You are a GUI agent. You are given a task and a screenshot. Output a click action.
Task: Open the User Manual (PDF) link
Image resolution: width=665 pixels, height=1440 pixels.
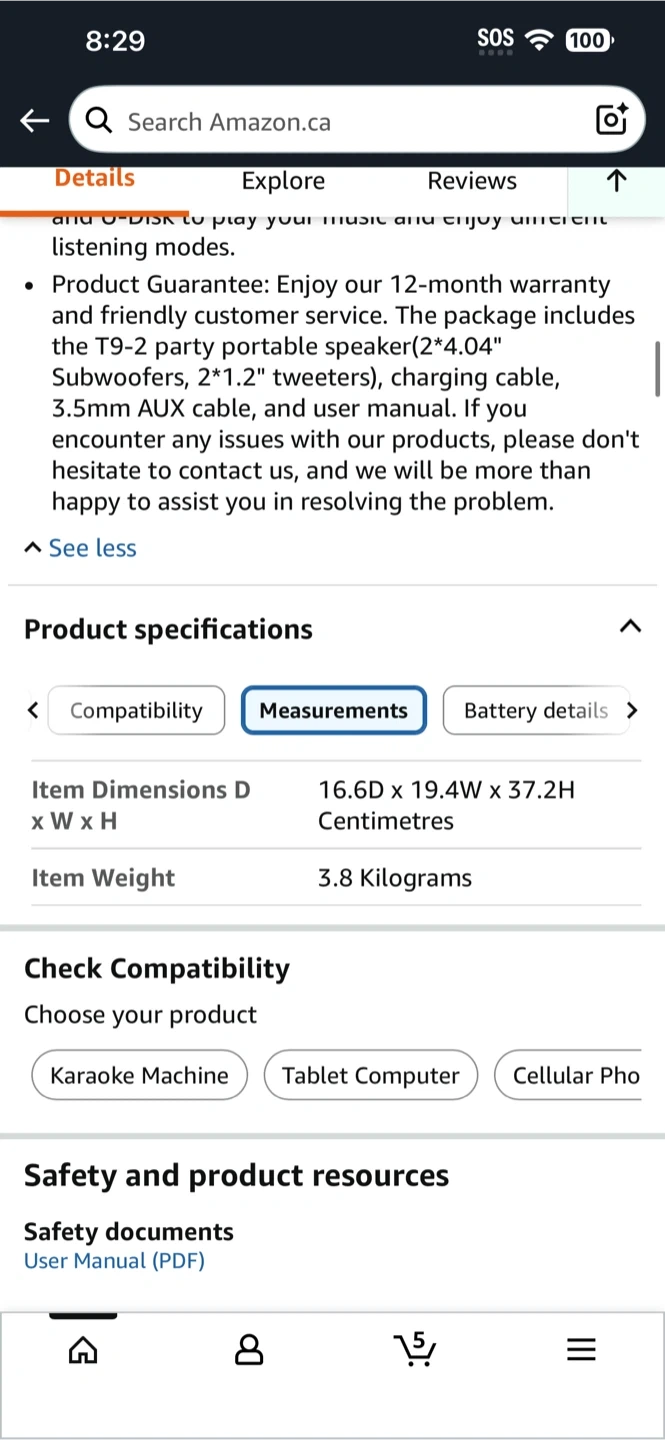114,1261
